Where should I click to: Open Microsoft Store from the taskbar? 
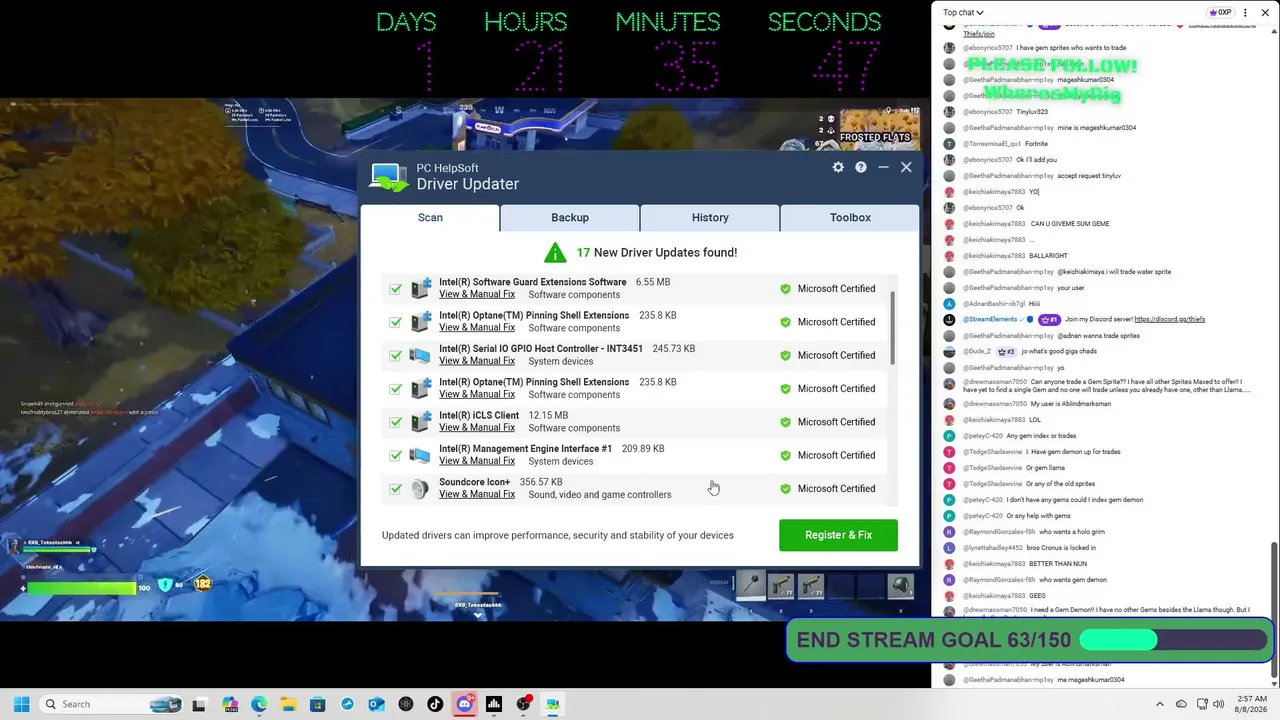(x=318, y=704)
